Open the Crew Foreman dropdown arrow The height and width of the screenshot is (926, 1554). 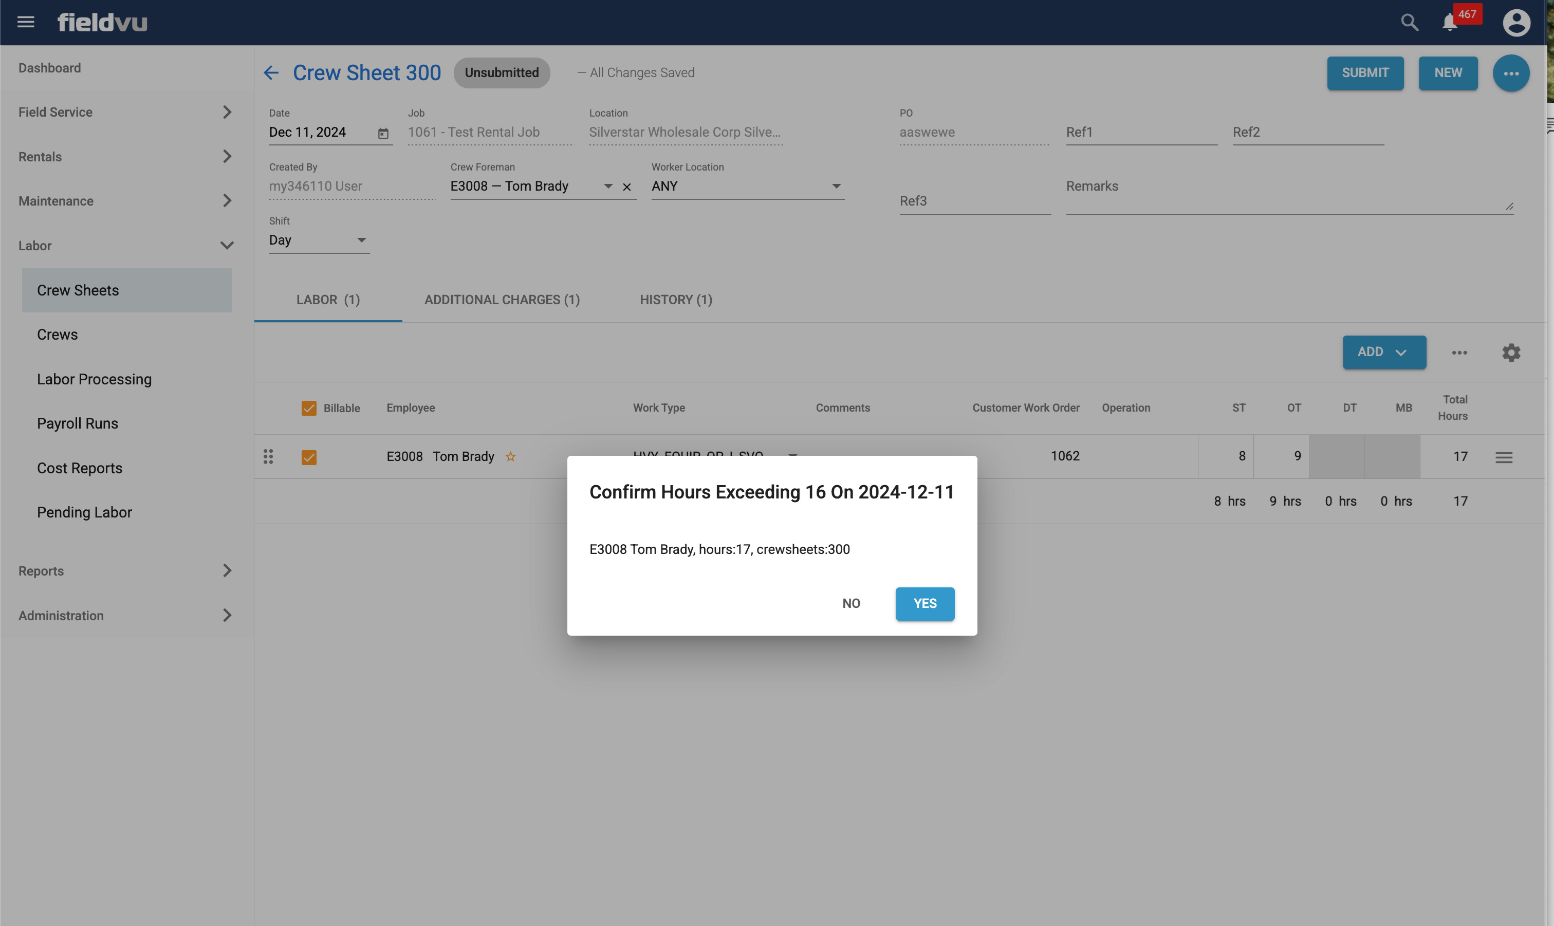point(608,187)
